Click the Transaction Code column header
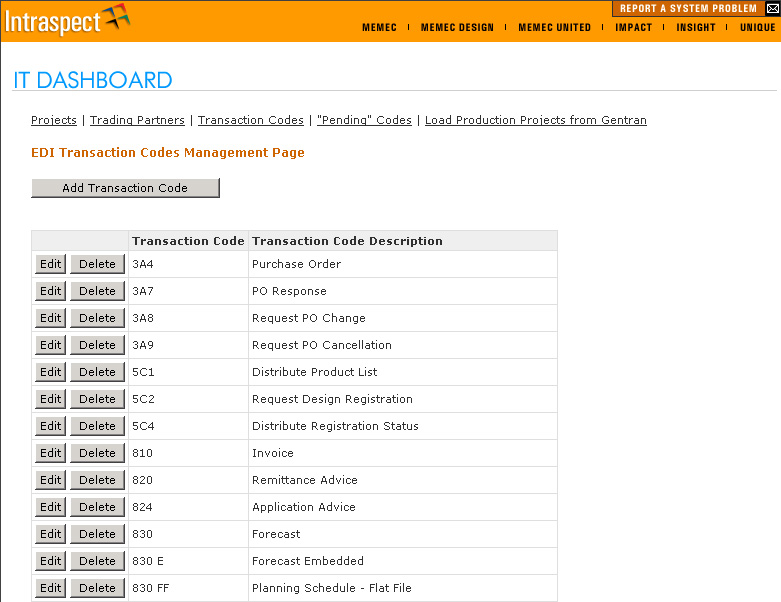781x602 pixels. (188, 241)
